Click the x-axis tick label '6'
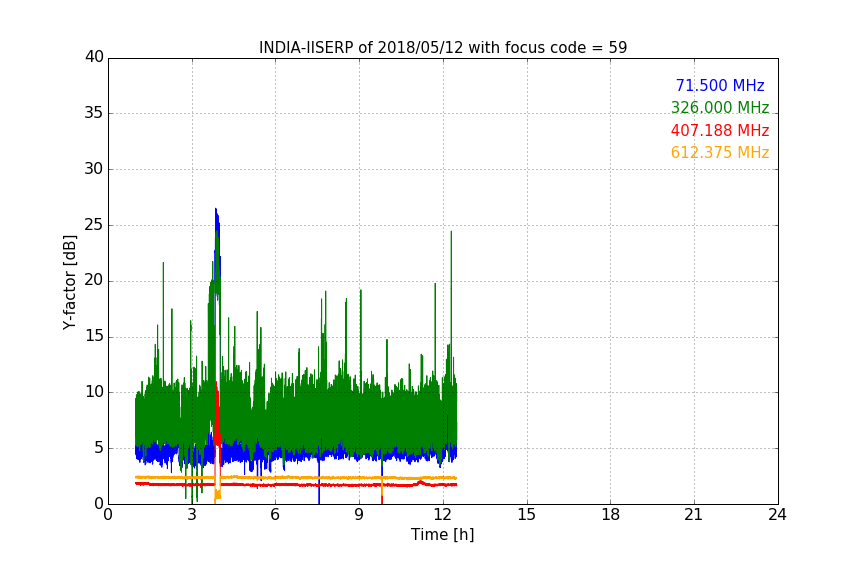The width and height of the screenshot is (864, 576). point(276,515)
